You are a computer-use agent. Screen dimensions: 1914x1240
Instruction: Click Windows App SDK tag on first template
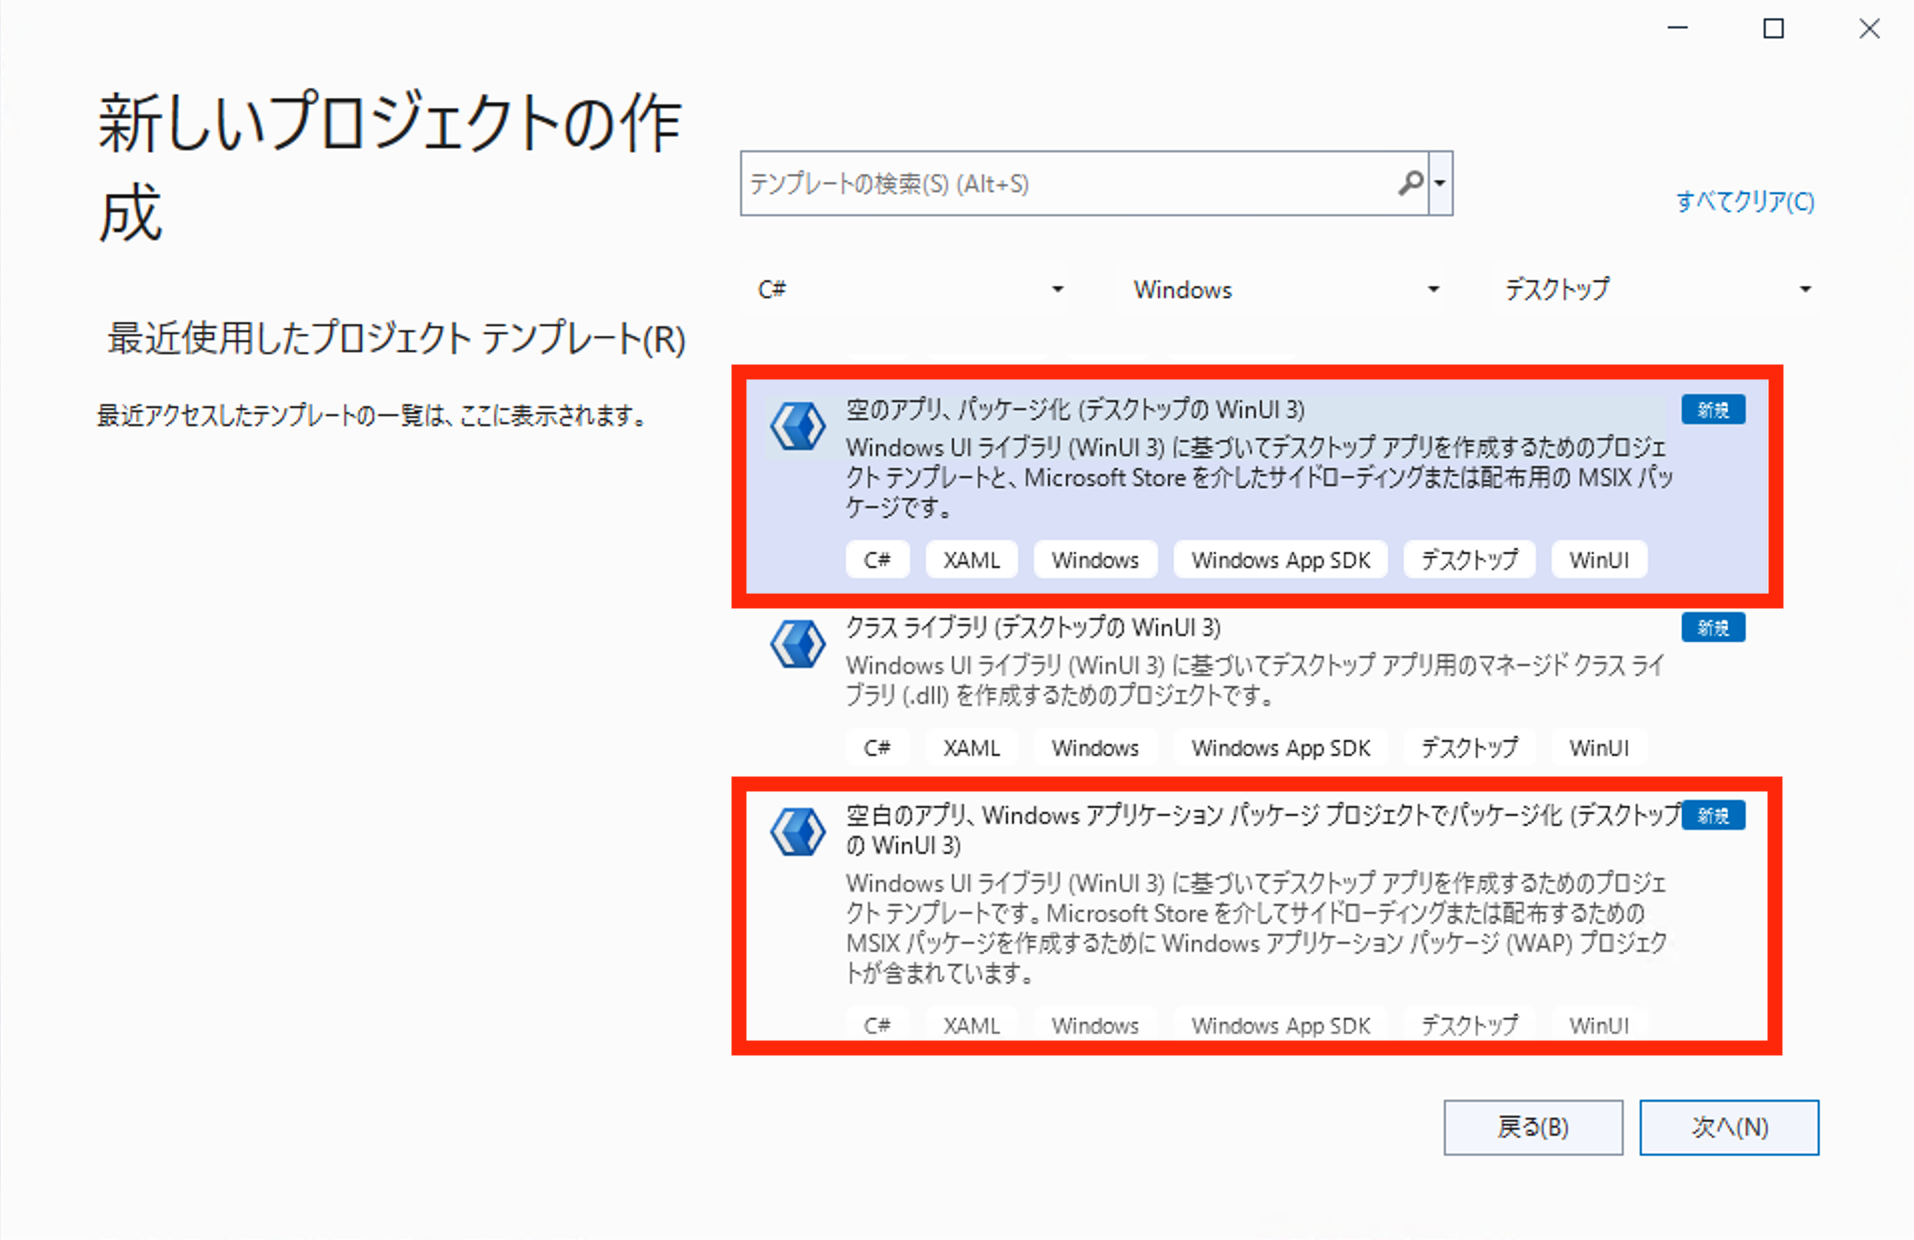[1280, 560]
